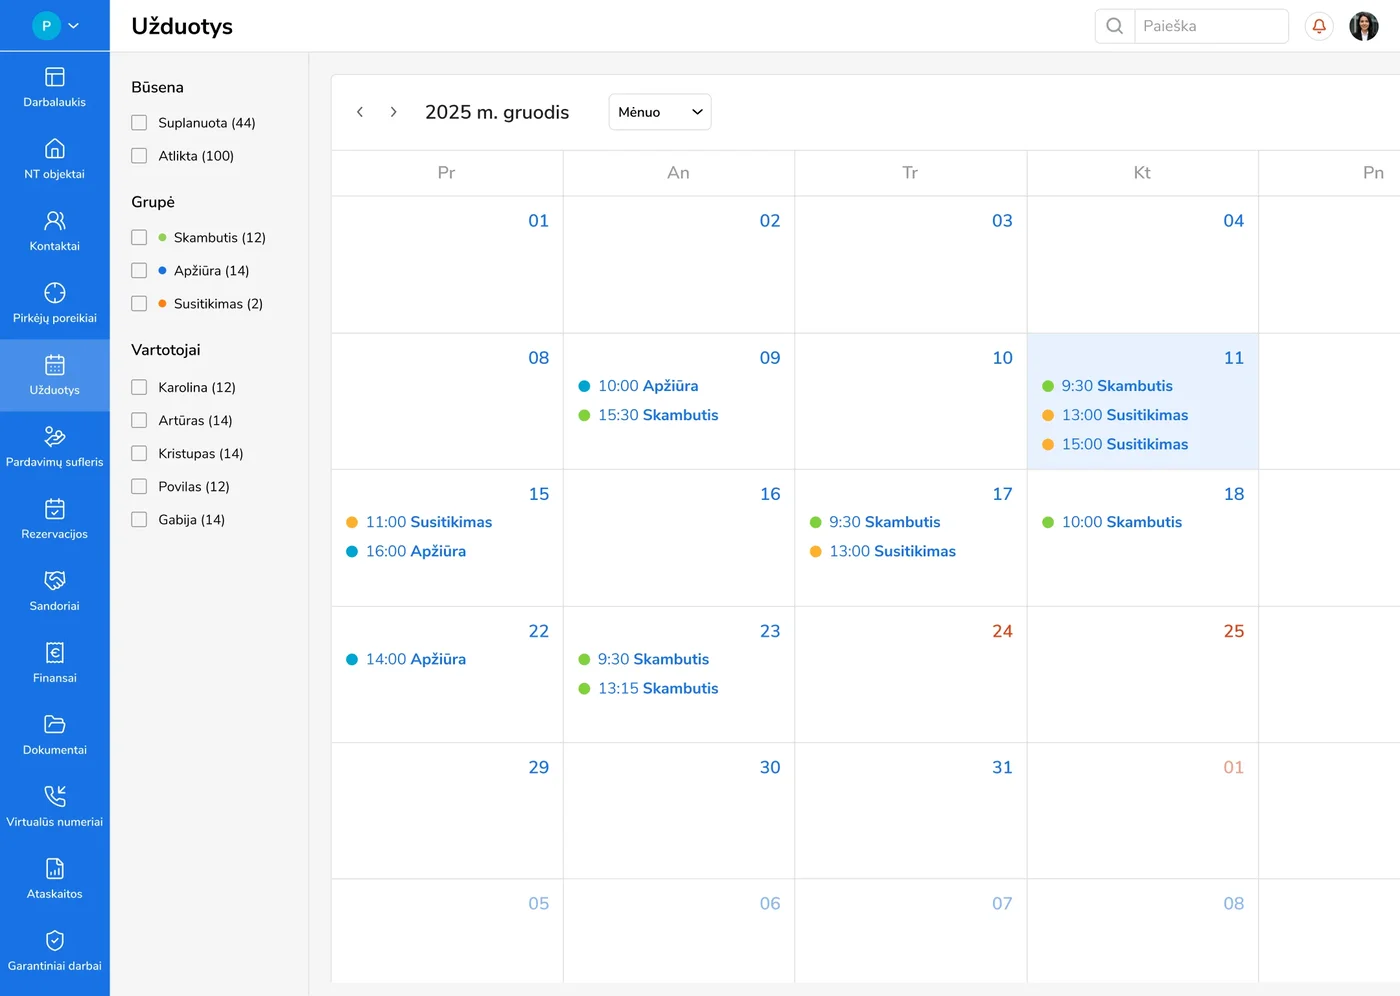Click the notifications bell icon
1400x996 pixels.
(x=1319, y=26)
